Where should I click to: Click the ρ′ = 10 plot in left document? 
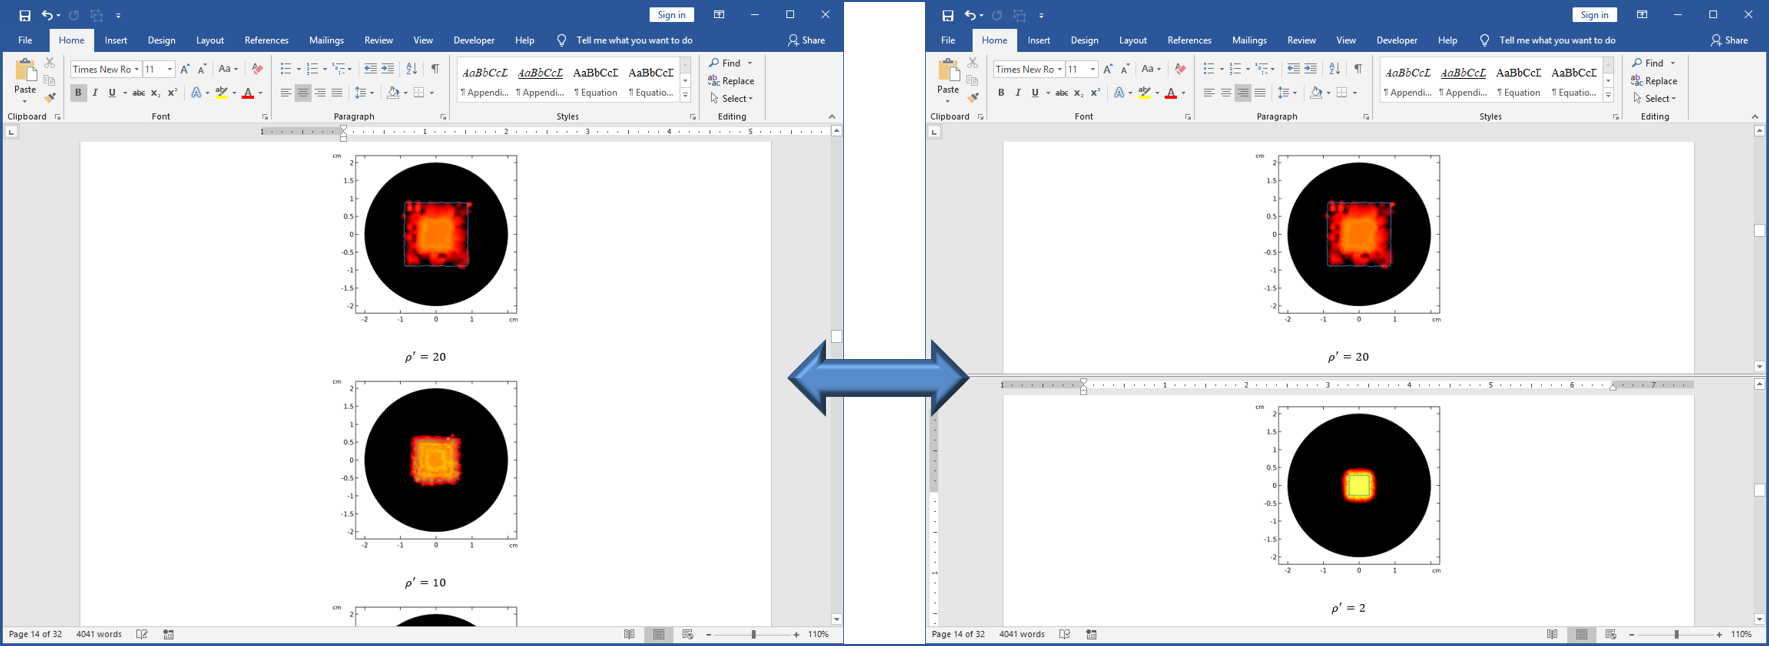click(427, 463)
